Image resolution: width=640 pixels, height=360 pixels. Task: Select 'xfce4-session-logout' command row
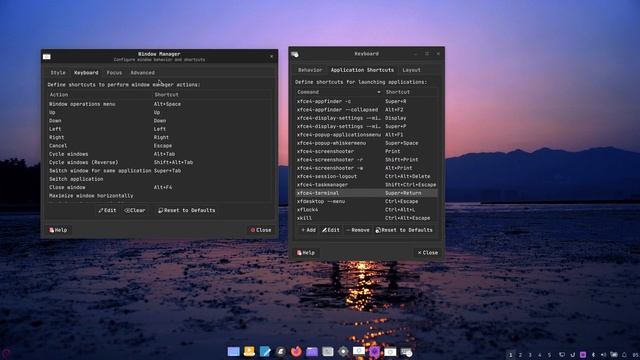click(x=367, y=176)
